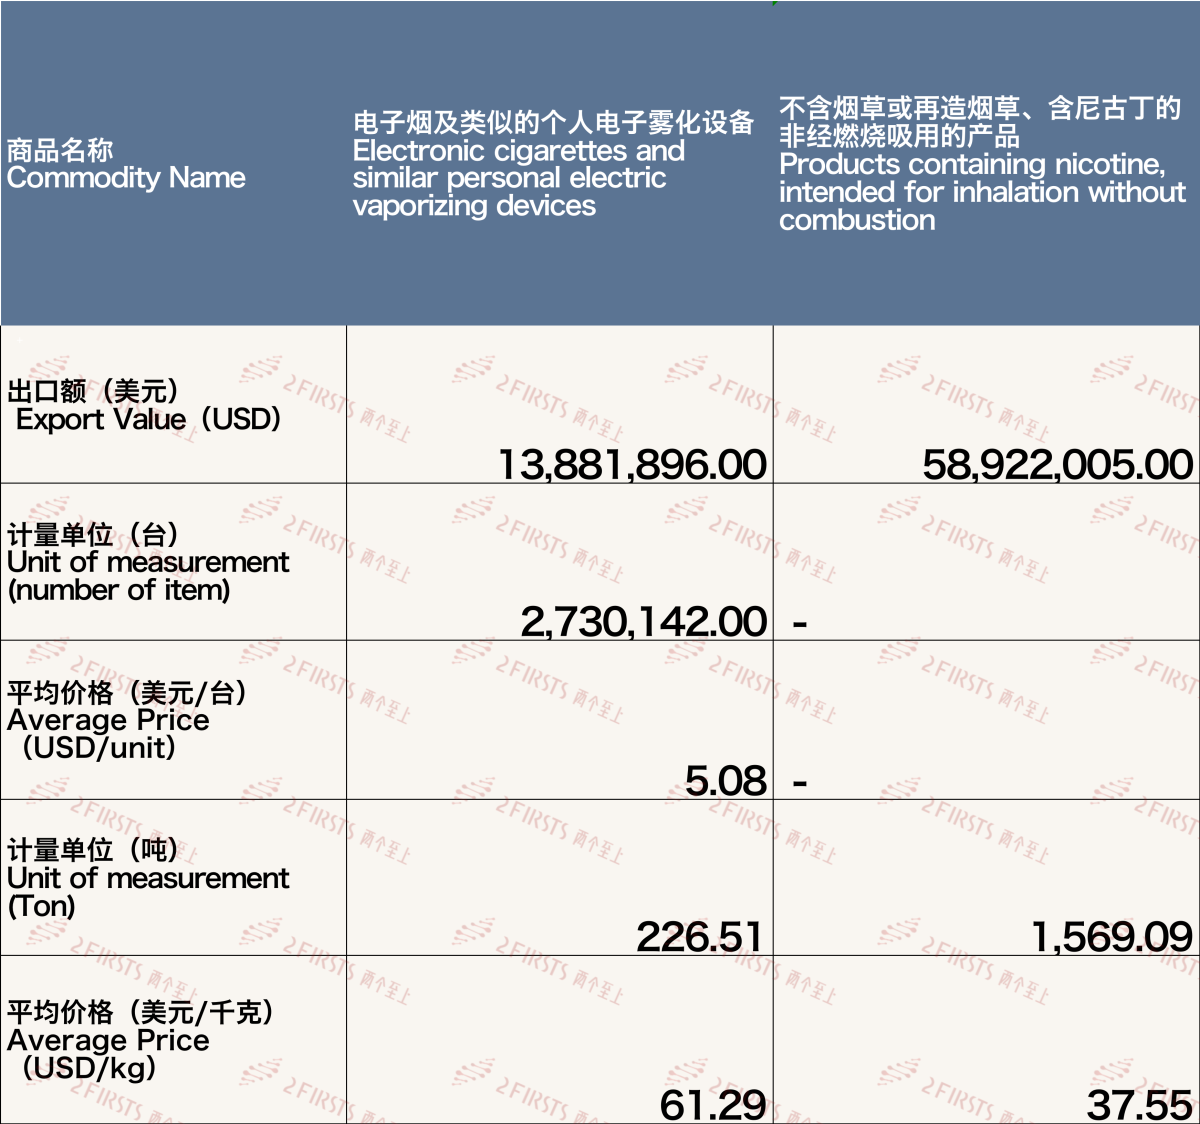Select the value 58,922,005.00
The width and height of the screenshot is (1200, 1124).
pyautogui.click(x=1058, y=464)
